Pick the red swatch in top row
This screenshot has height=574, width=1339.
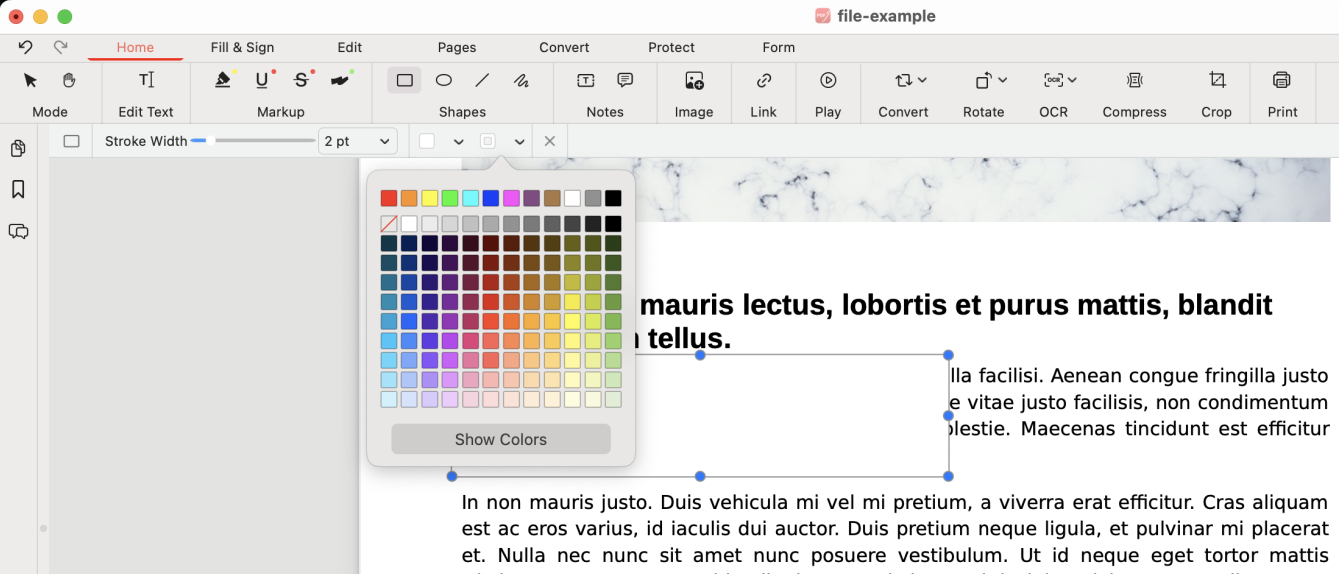click(x=389, y=198)
